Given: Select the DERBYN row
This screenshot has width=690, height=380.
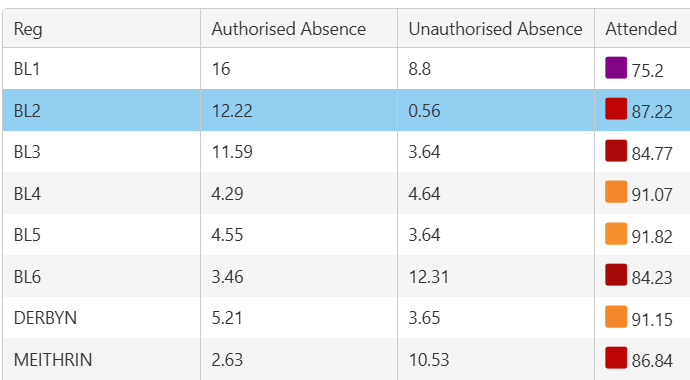Looking at the screenshot, I should (346, 318).
